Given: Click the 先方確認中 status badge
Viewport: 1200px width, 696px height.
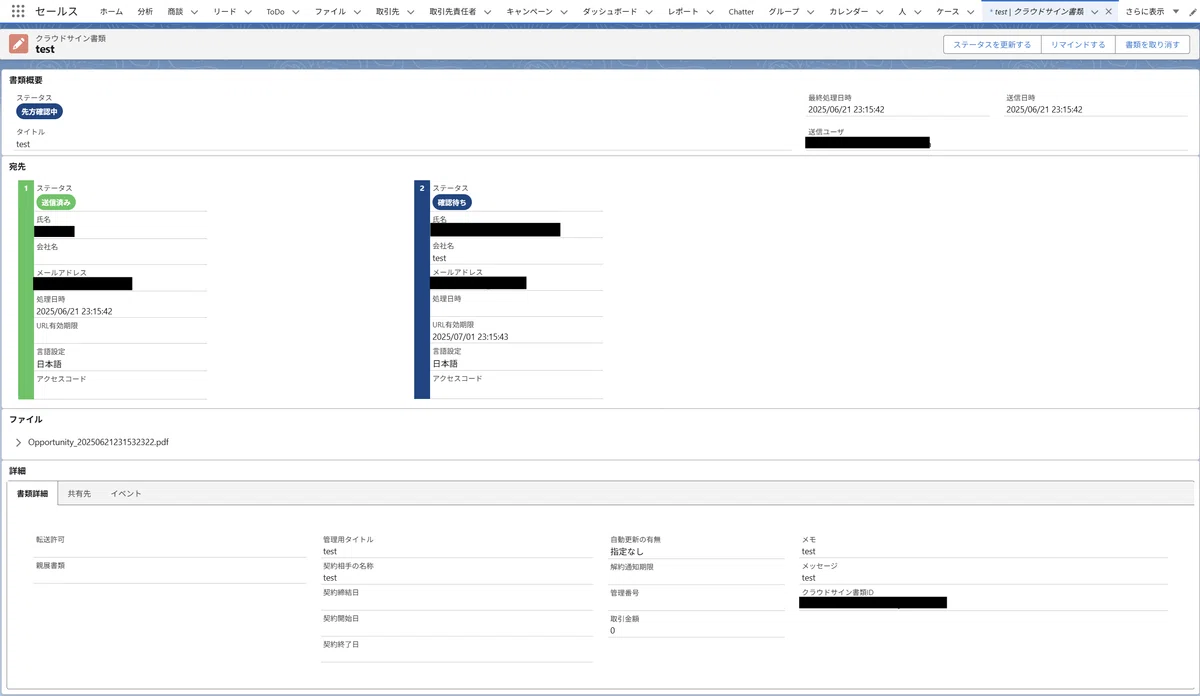Looking at the screenshot, I should click(x=40, y=111).
